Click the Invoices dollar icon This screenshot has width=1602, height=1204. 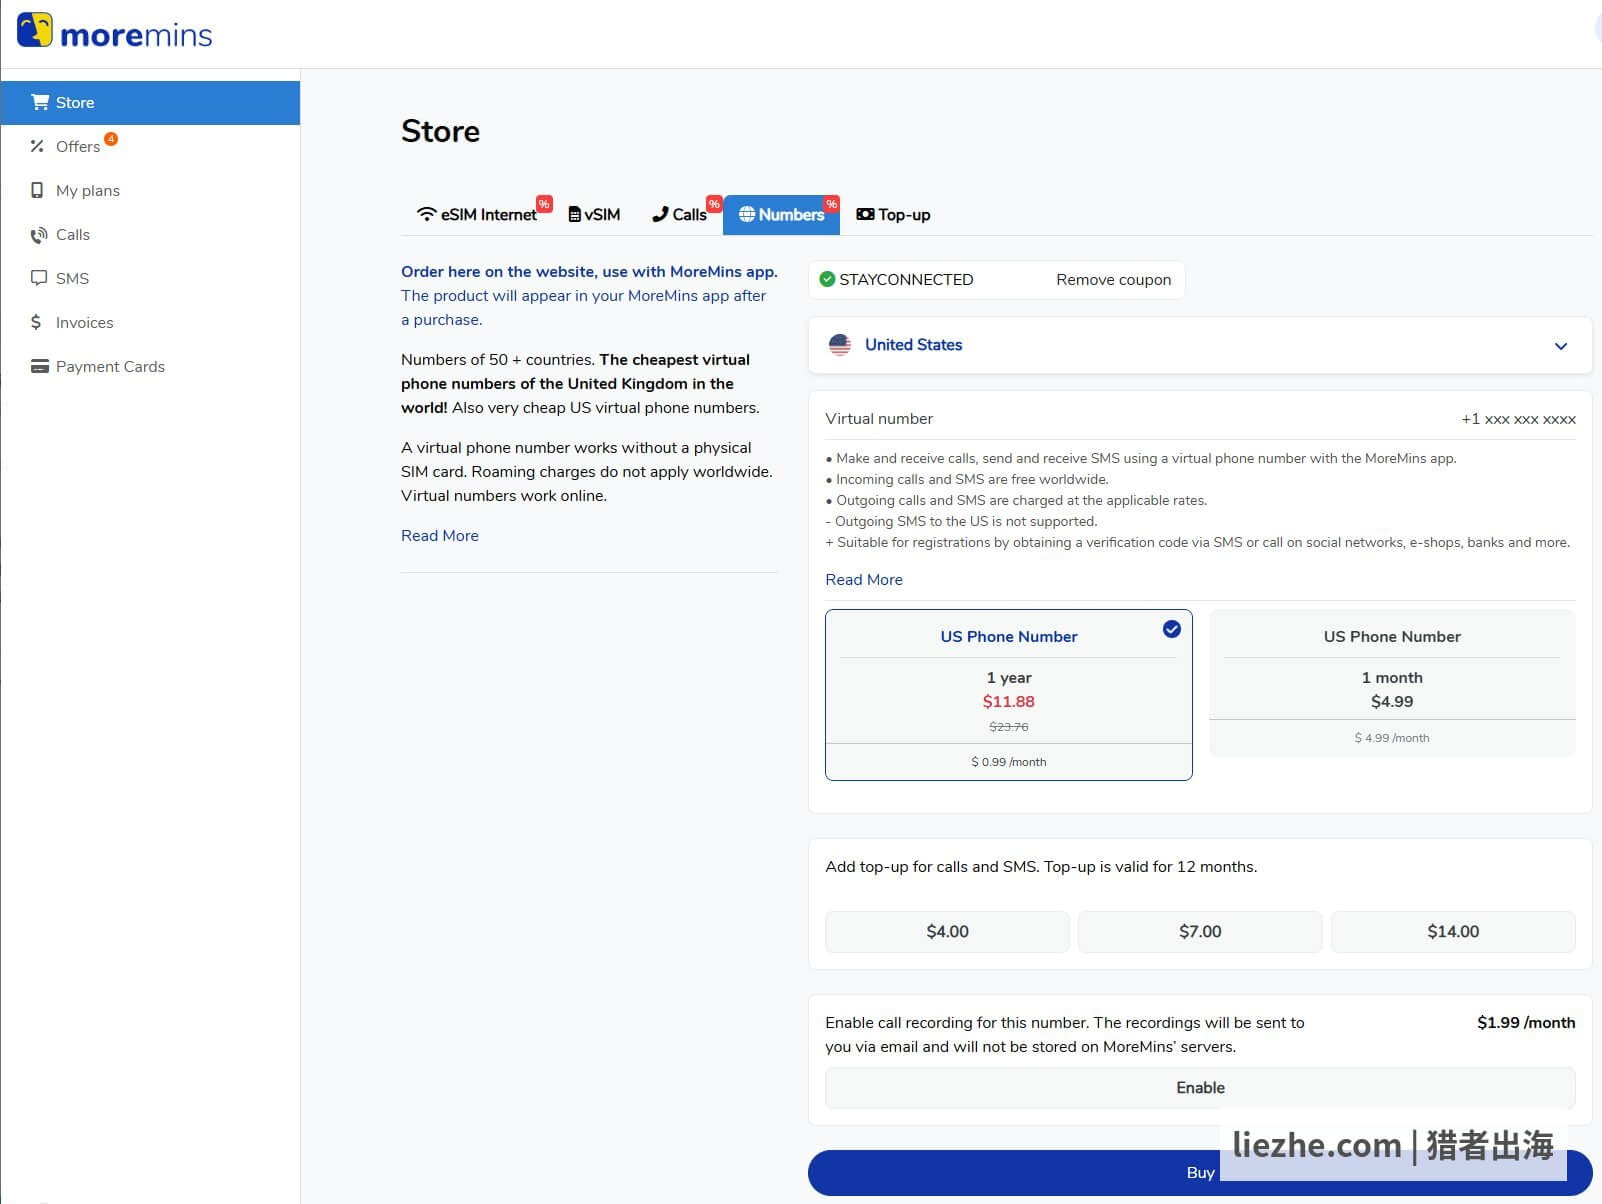pos(36,322)
